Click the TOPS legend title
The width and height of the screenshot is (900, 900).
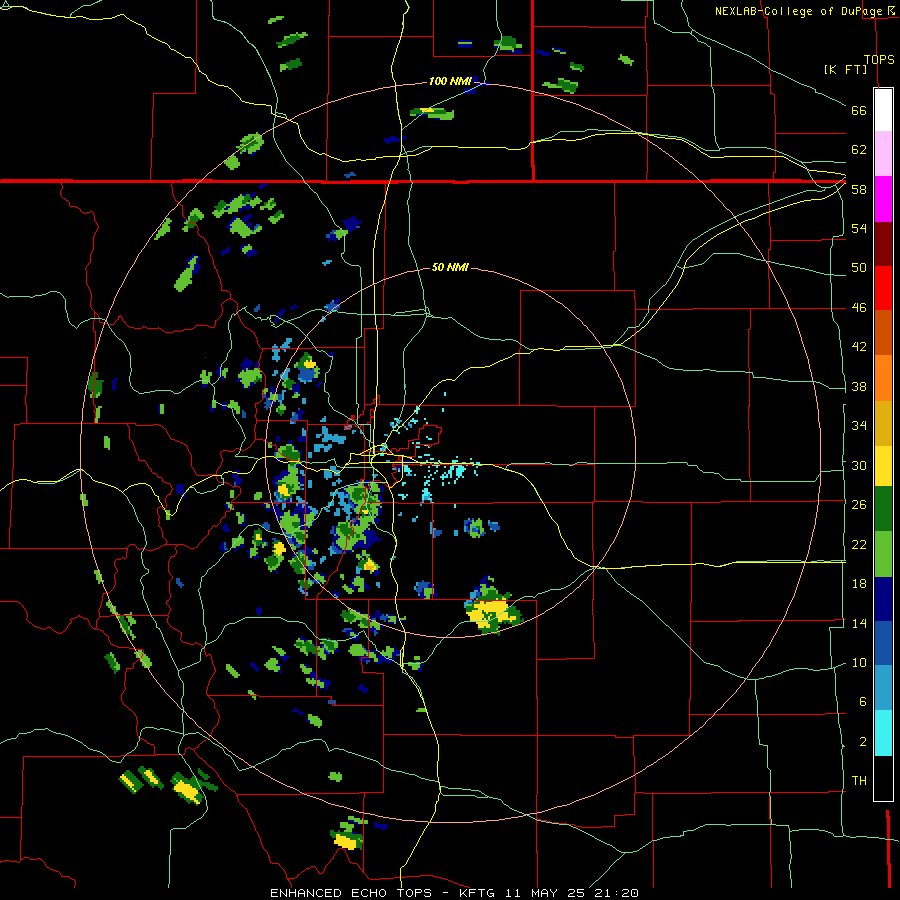tap(879, 59)
